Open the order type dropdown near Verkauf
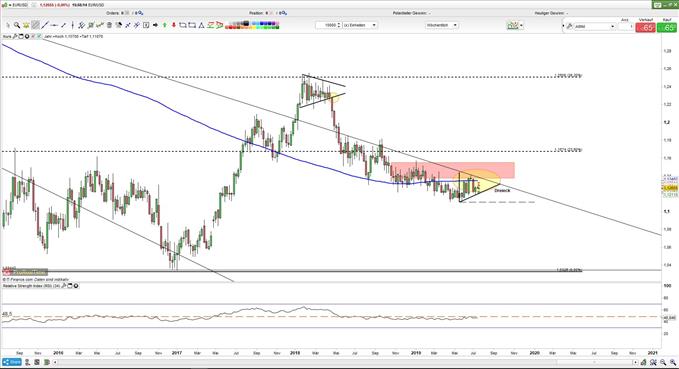Screen dimensions: 679x369 [x=594, y=26]
